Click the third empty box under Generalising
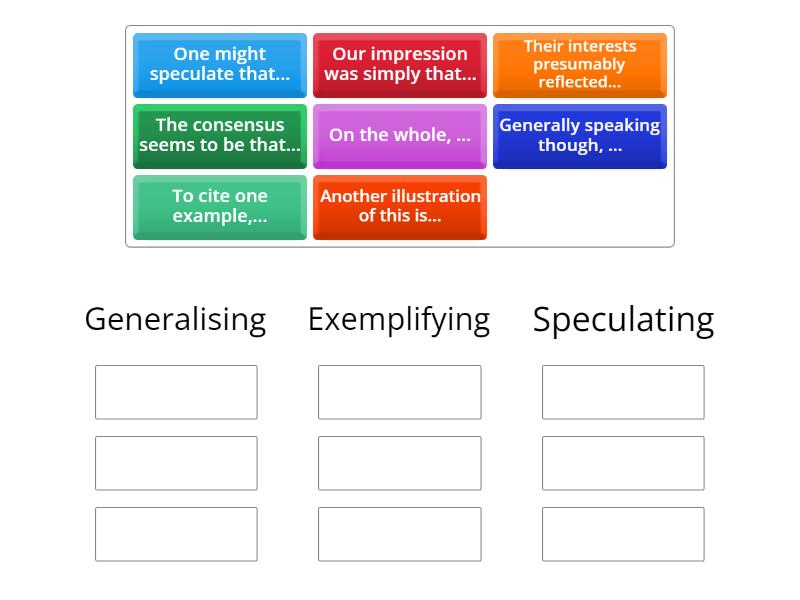Screen dimensions: 800x600 point(176,533)
